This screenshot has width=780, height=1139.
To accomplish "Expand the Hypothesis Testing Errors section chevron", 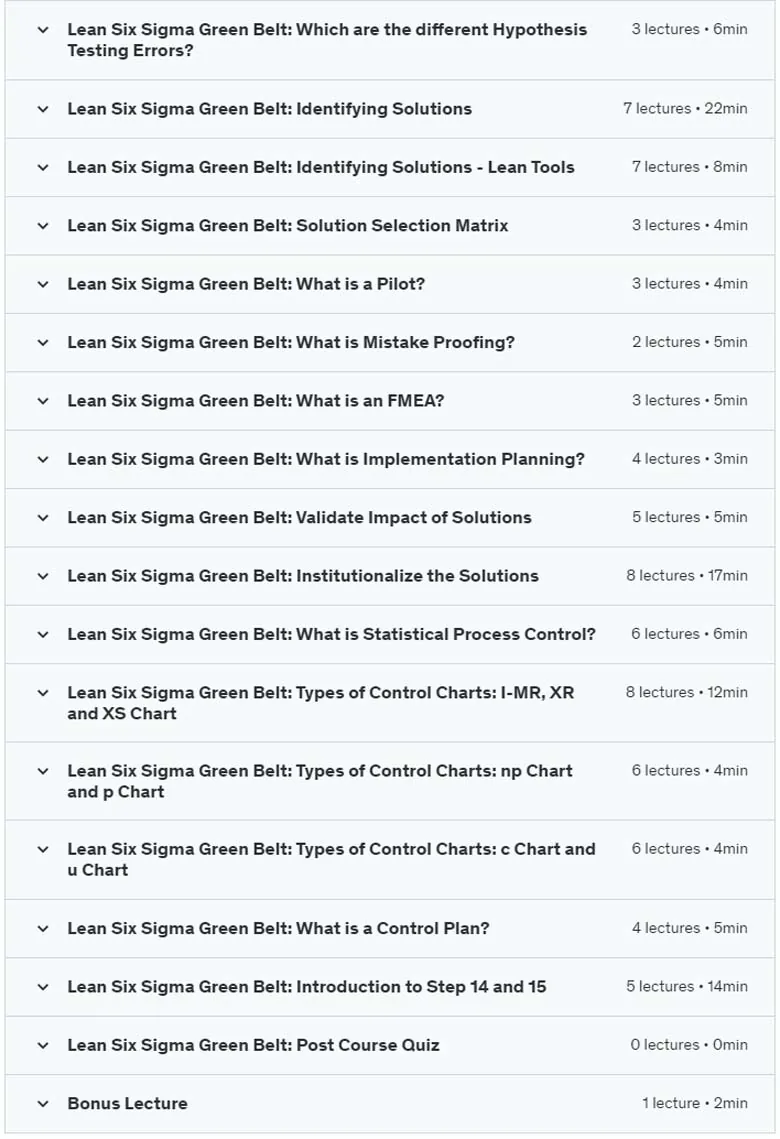I will pos(43,30).
